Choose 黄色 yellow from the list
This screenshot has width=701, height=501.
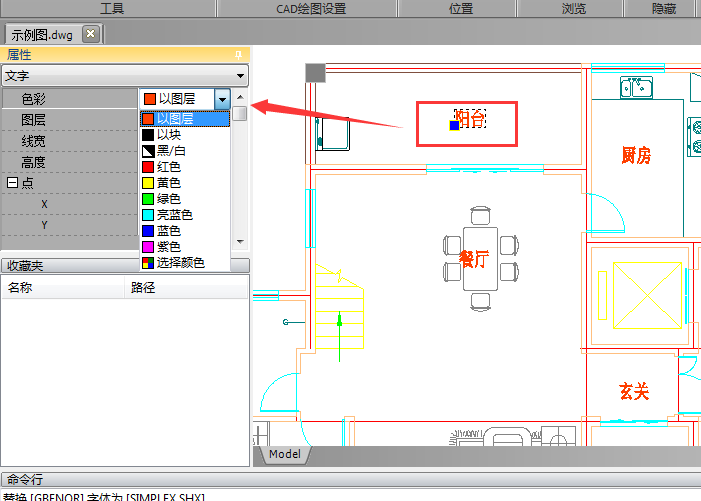[x=168, y=183]
